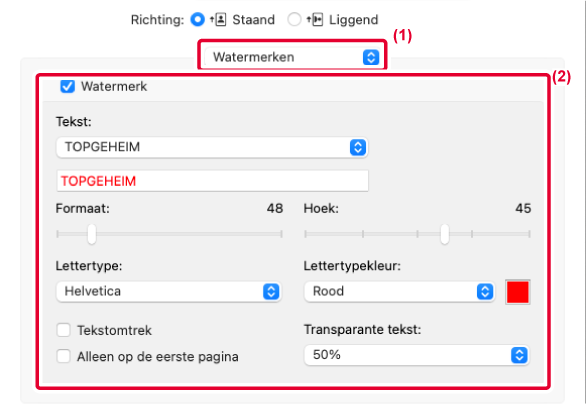Enable the Tekstomtrek checkbox
The image size is (586, 404).
tap(64, 330)
